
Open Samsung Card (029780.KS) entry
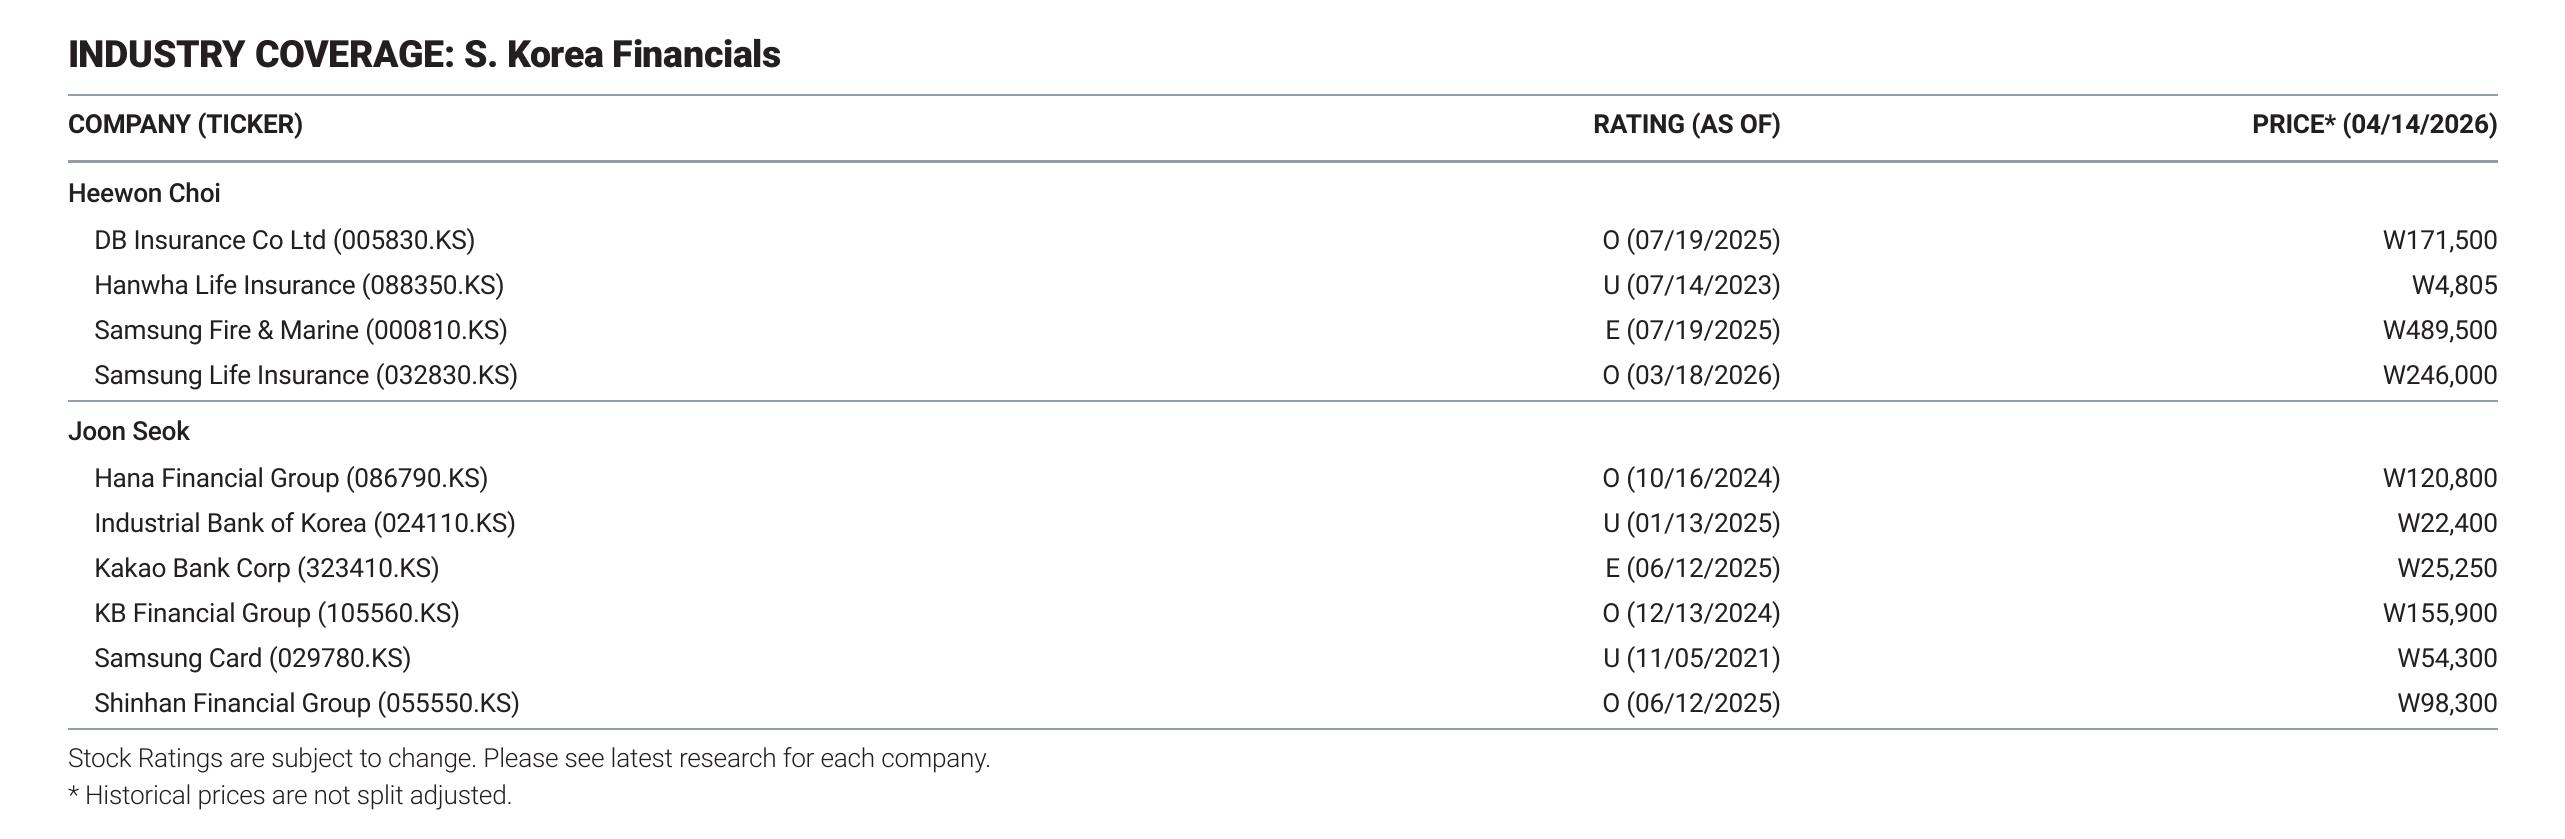tap(253, 659)
